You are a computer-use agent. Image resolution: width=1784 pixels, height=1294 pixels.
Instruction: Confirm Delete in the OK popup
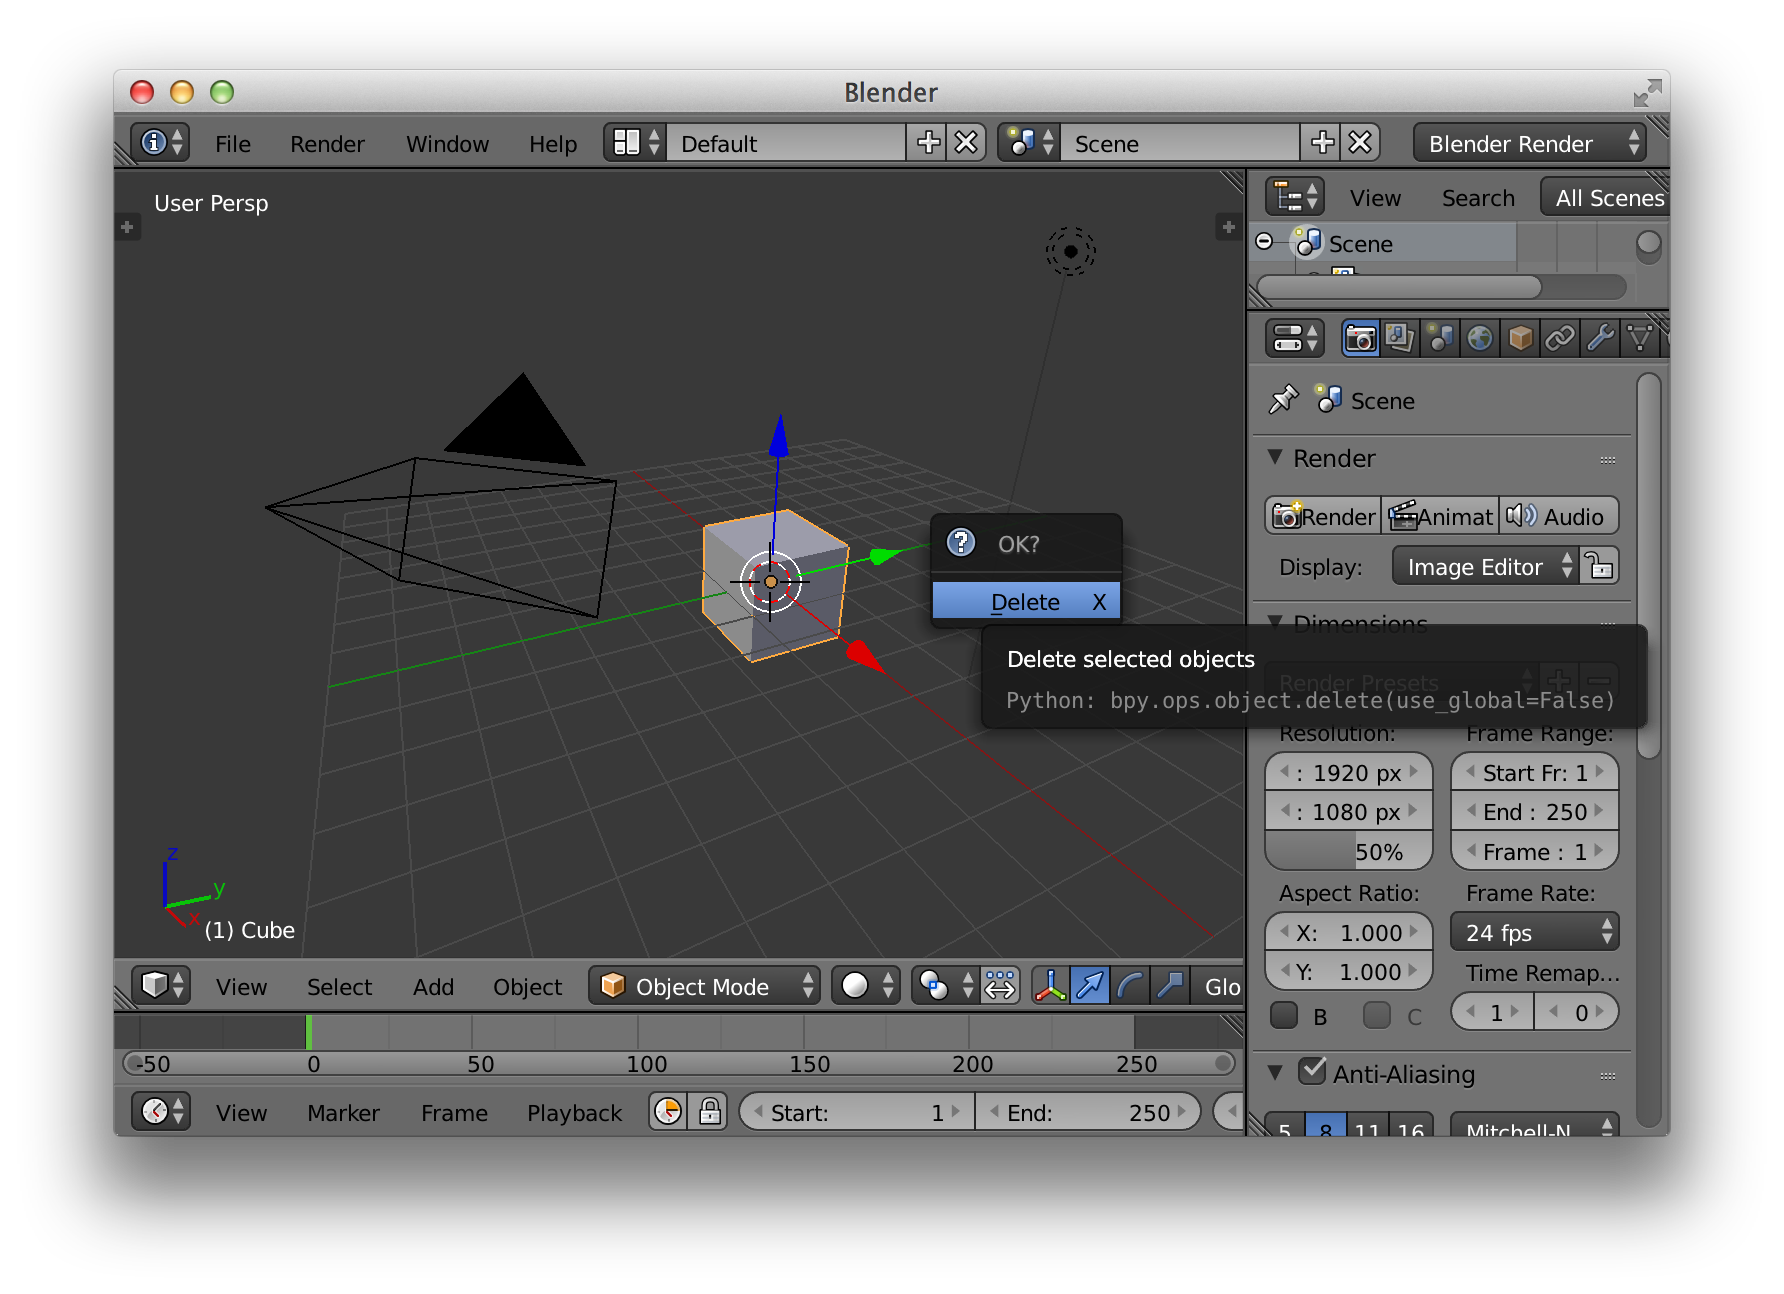coord(1026,601)
